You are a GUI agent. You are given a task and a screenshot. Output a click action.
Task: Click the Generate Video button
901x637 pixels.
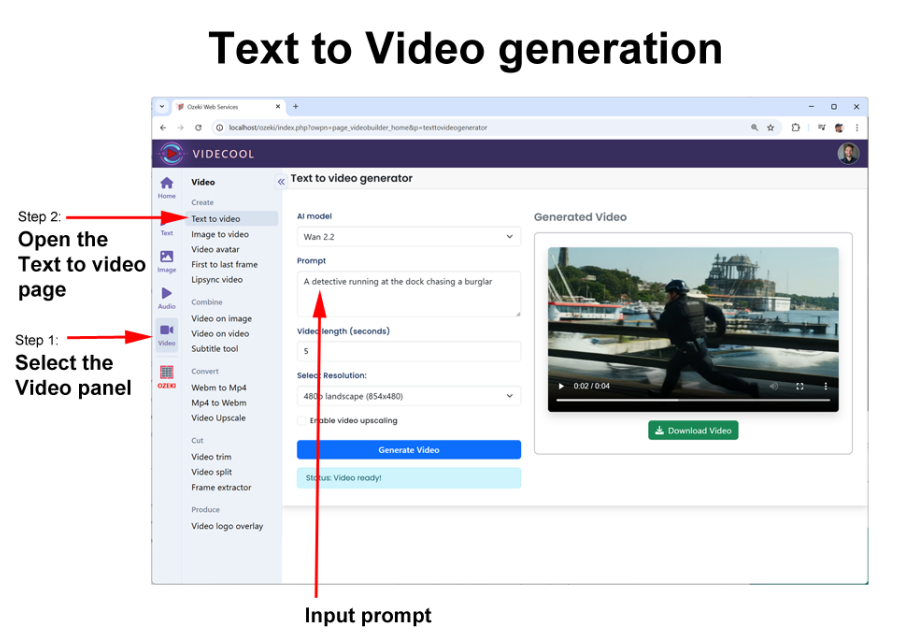pos(408,450)
